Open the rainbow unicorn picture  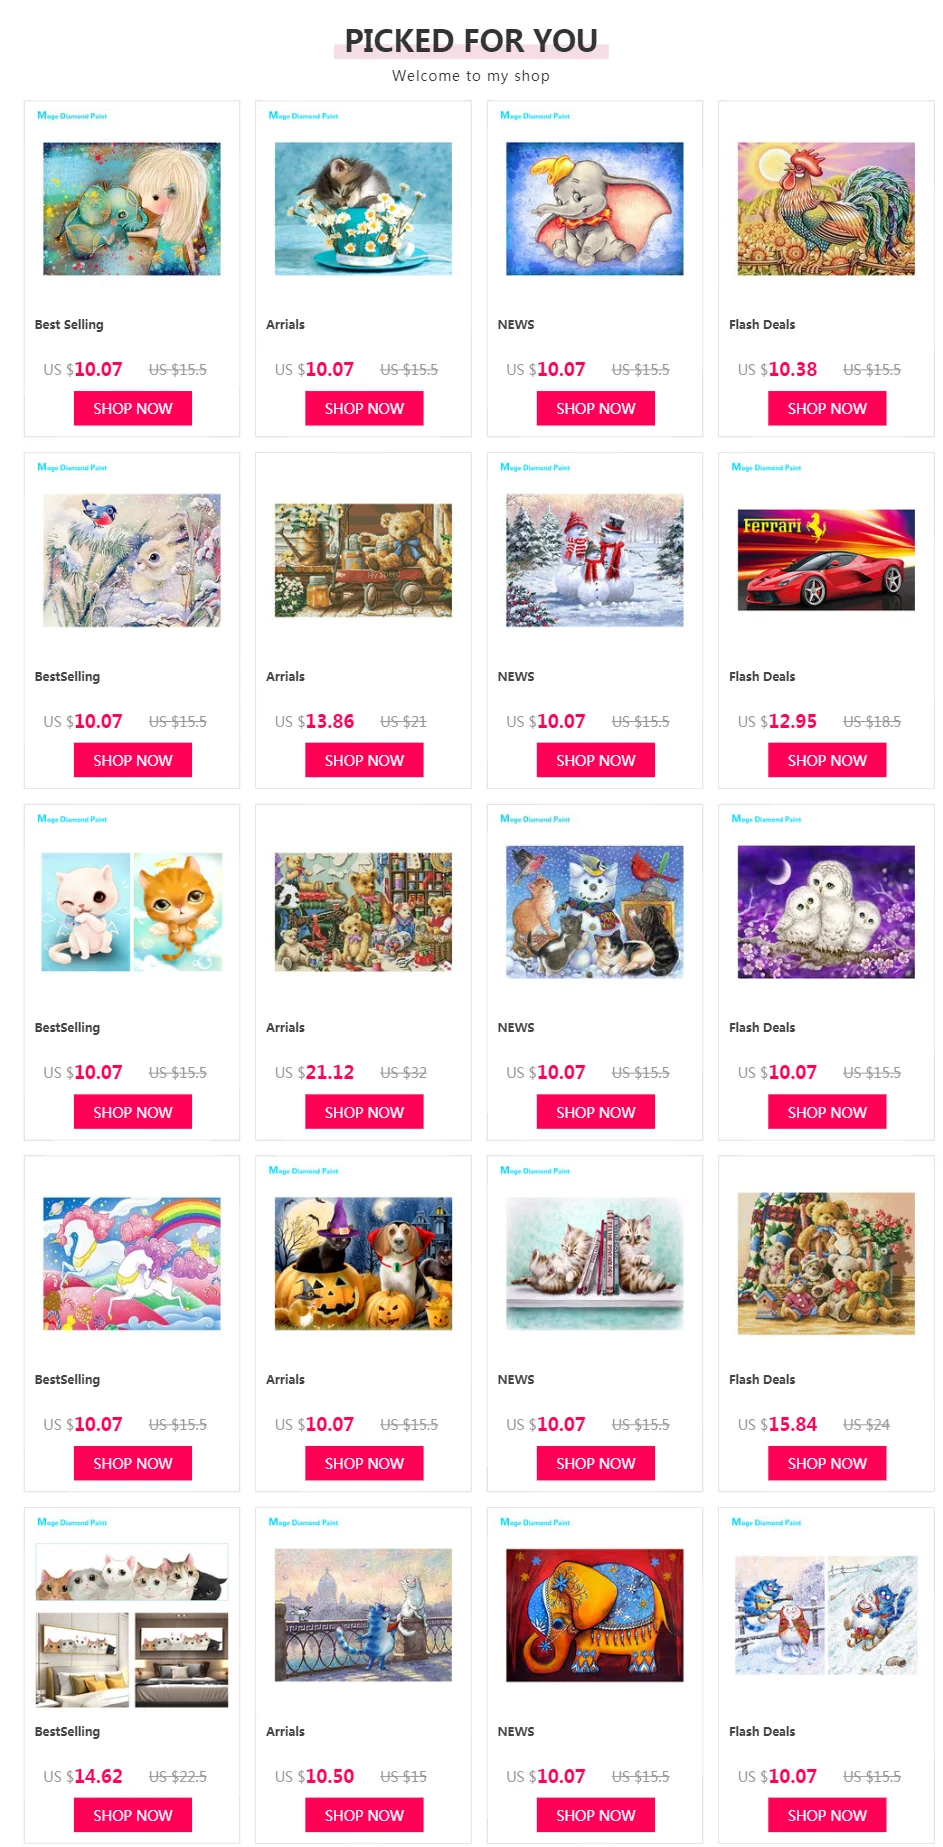click(132, 1263)
